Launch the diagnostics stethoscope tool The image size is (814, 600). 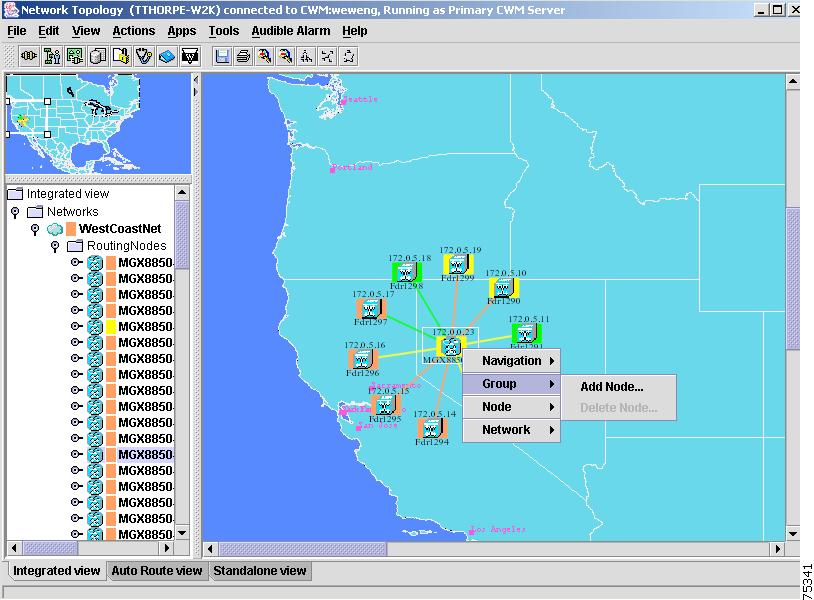click(x=144, y=56)
